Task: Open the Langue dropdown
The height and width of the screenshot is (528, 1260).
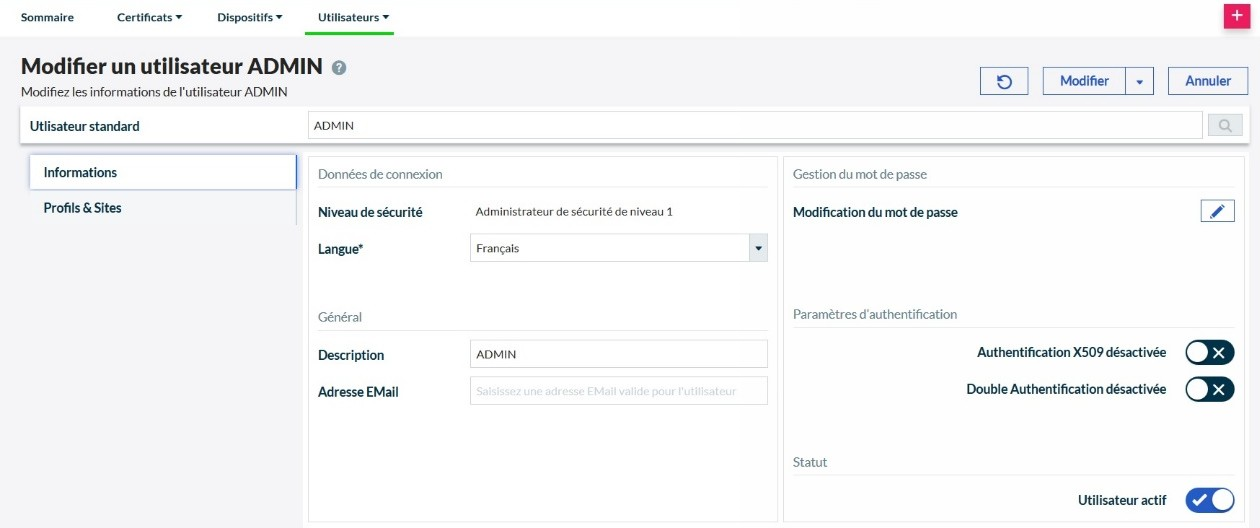Action: [x=618, y=248]
